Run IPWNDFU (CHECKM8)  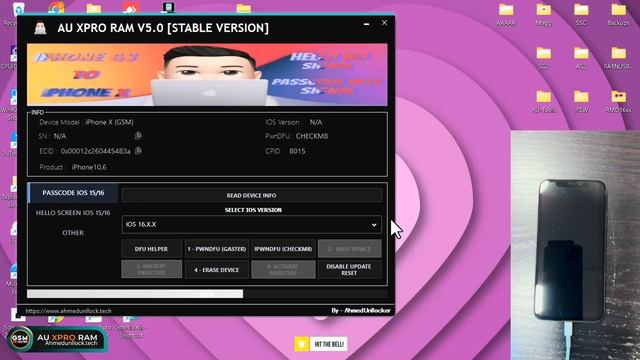click(x=283, y=249)
